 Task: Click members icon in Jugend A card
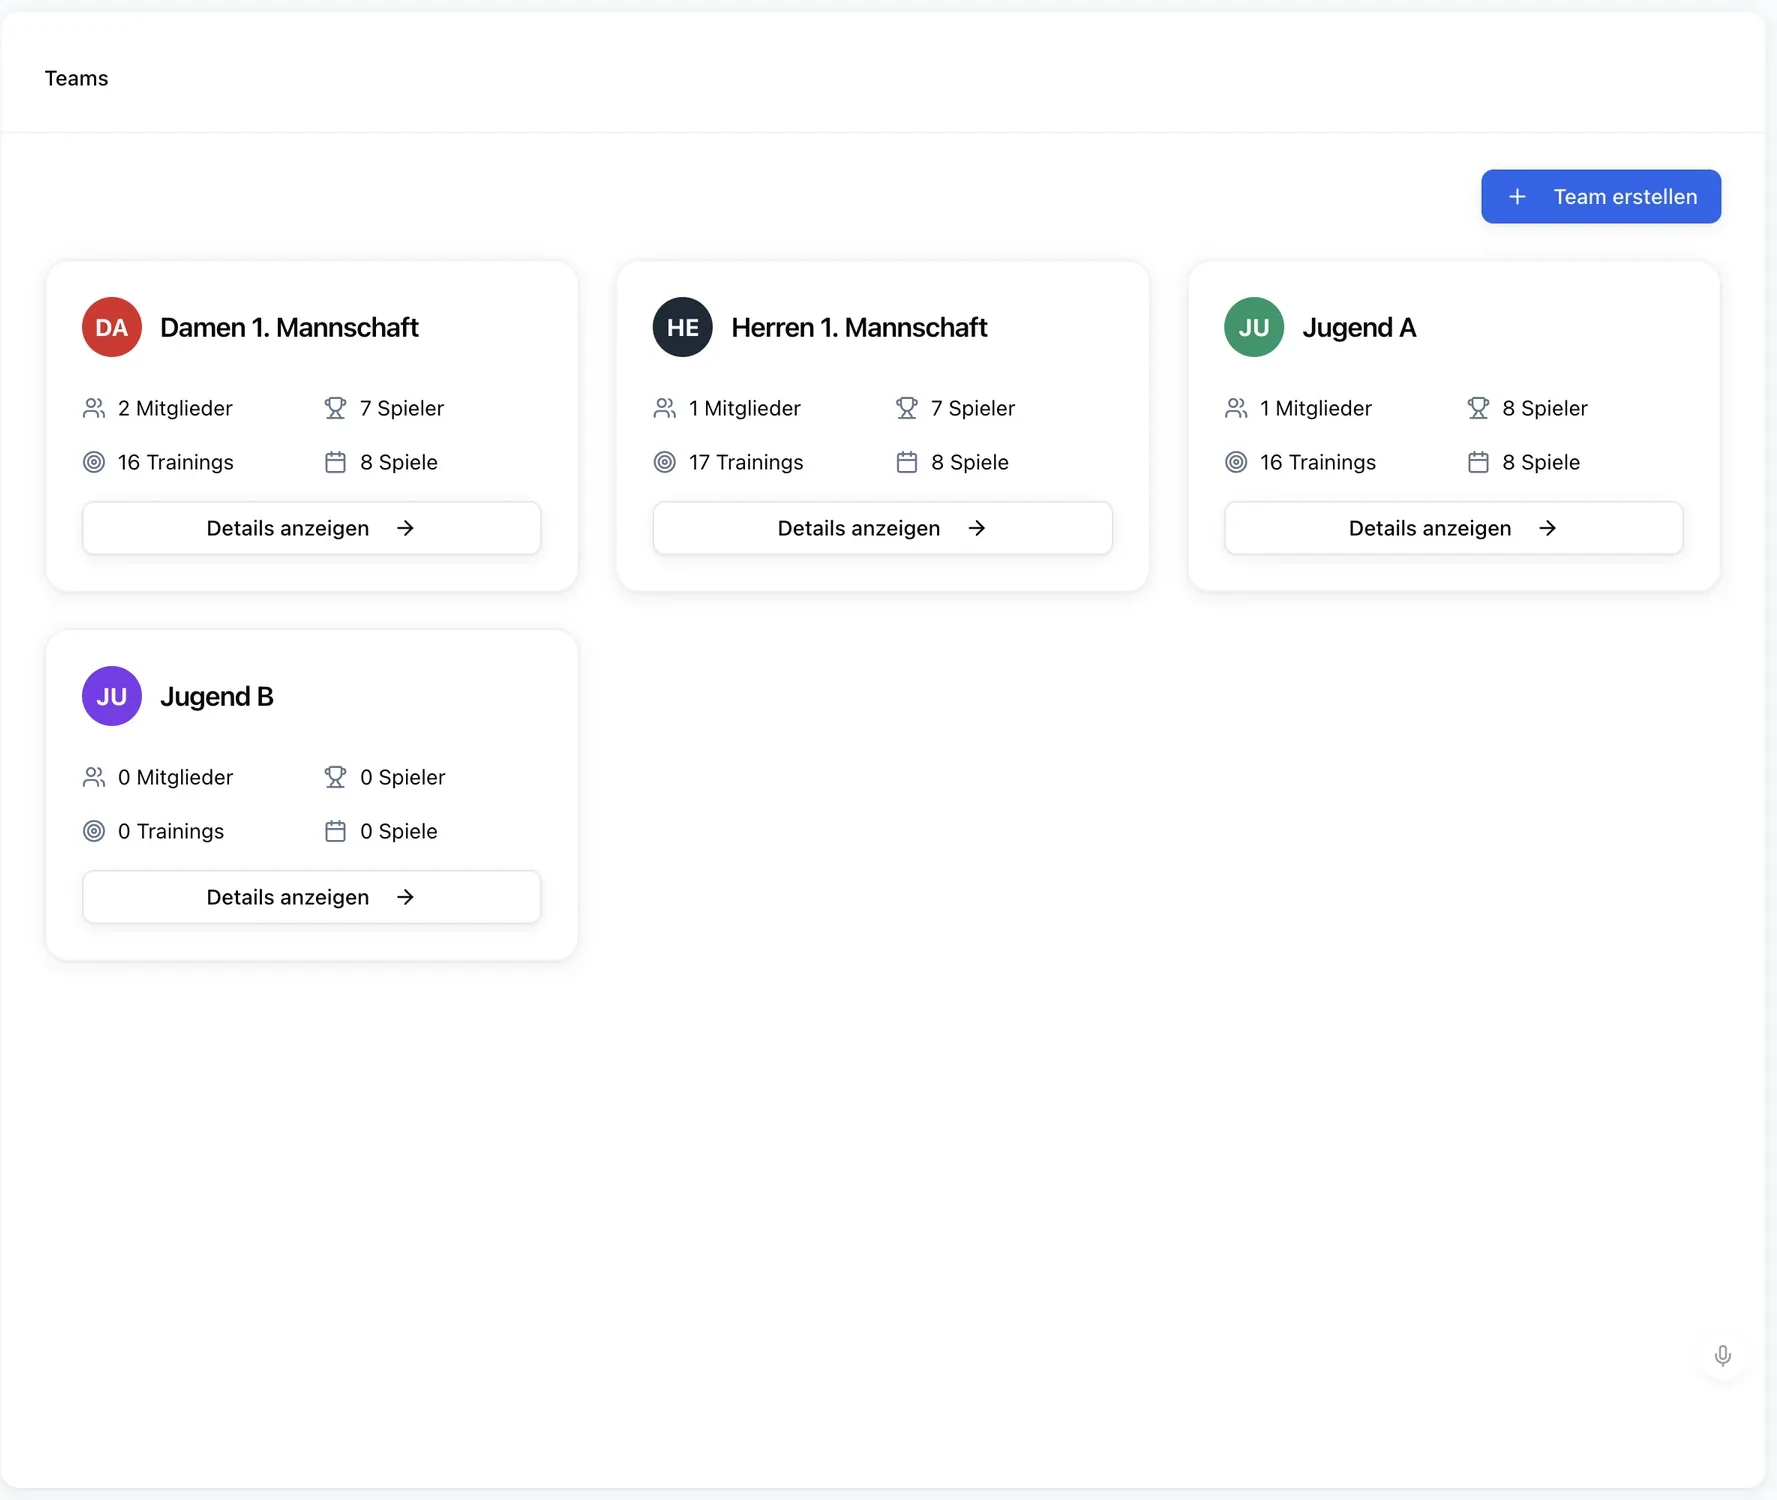click(1236, 408)
